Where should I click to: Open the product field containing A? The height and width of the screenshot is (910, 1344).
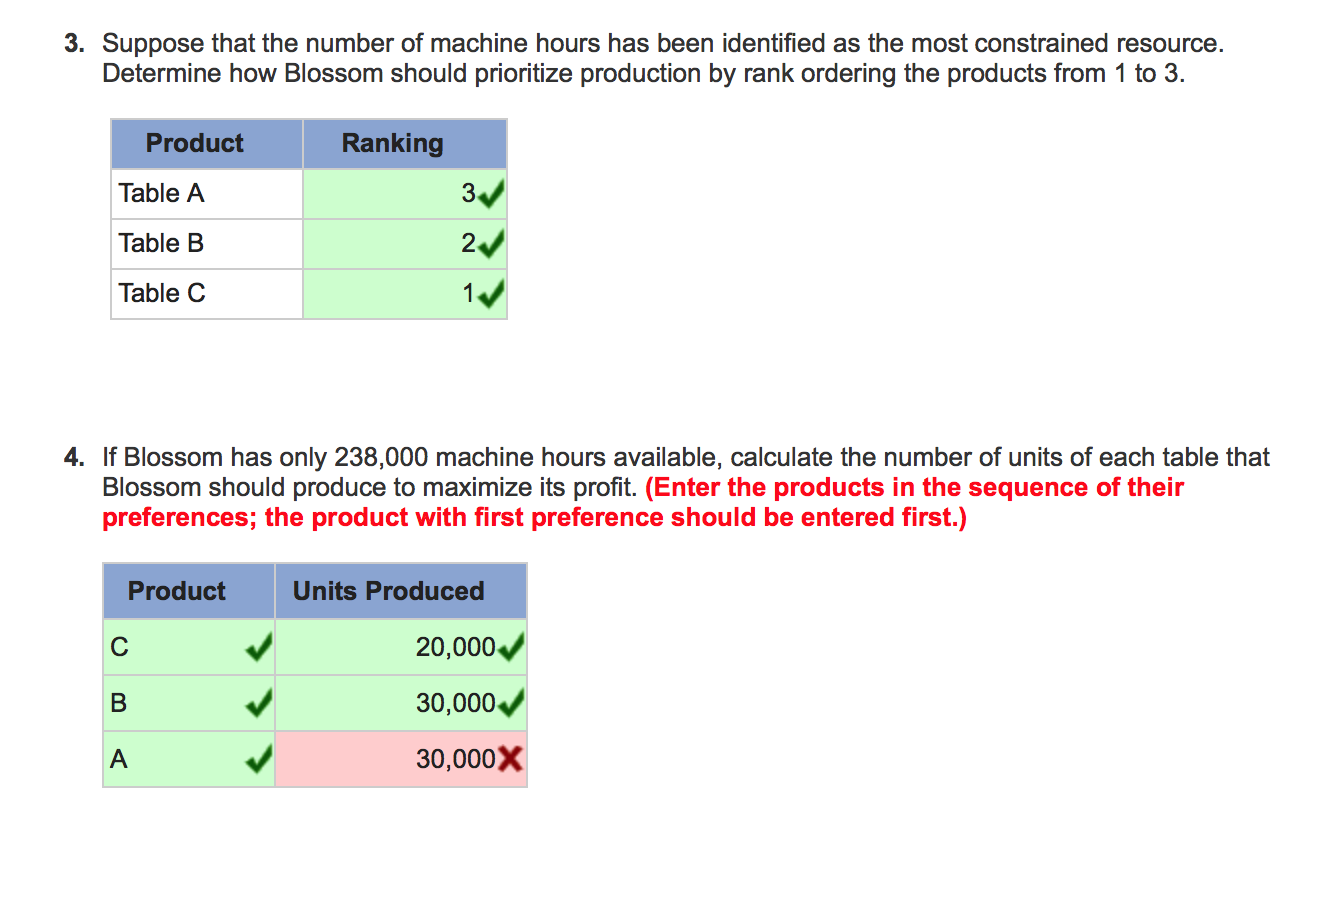[189, 759]
